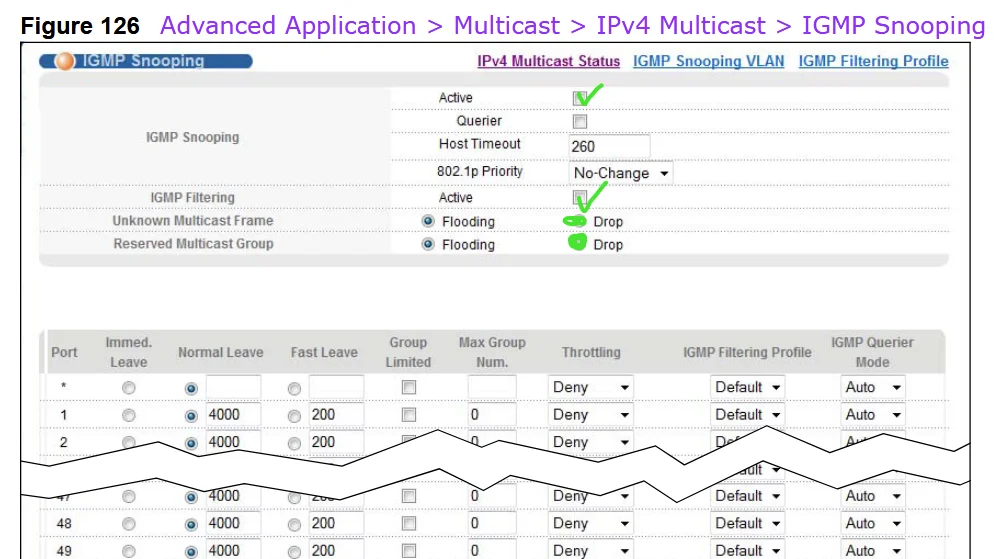The height and width of the screenshot is (559, 994).
Task: Click port 48 Normal Leave field showing 4000
Action: [x=233, y=524]
